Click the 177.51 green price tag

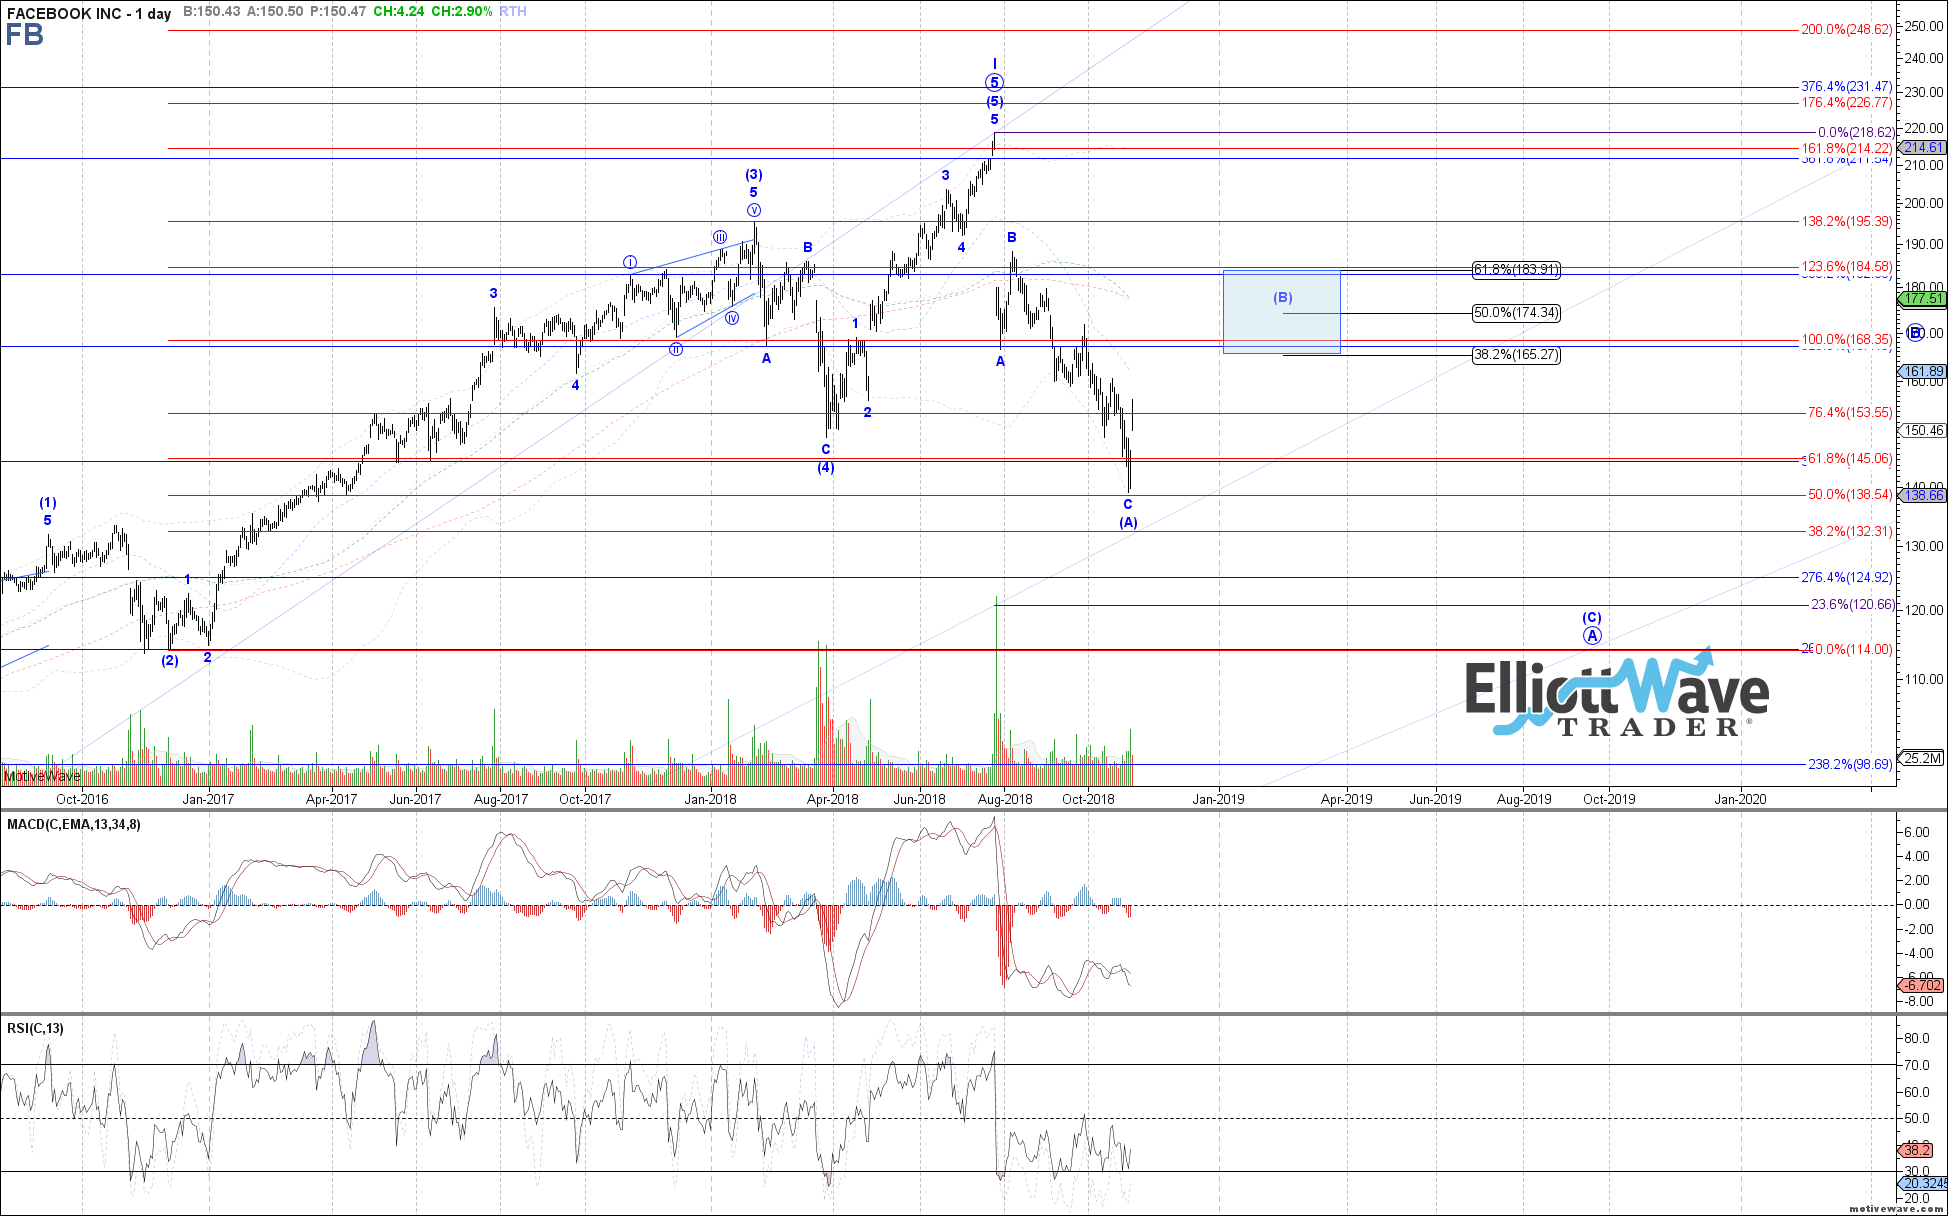coord(1923,298)
